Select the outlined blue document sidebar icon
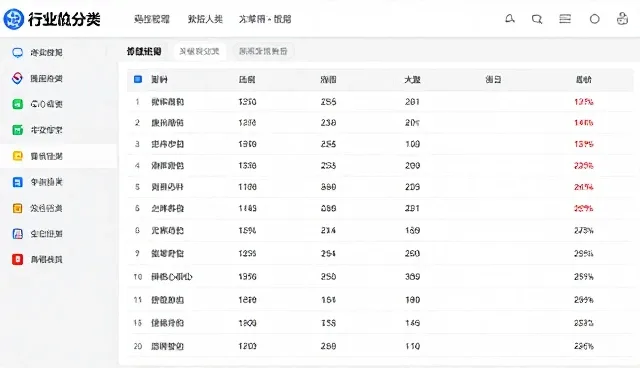Image resolution: width=640 pixels, height=368 pixels. (x=18, y=234)
